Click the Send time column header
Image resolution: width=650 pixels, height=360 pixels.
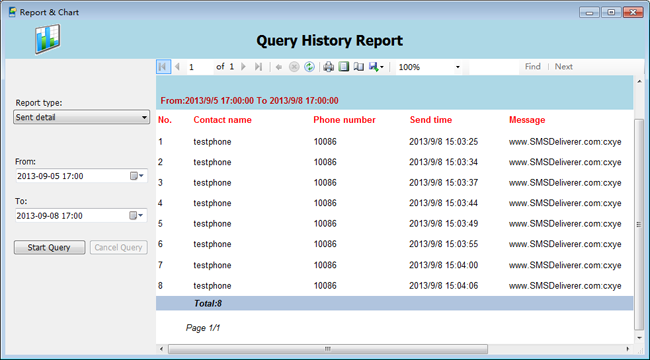point(431,120)
